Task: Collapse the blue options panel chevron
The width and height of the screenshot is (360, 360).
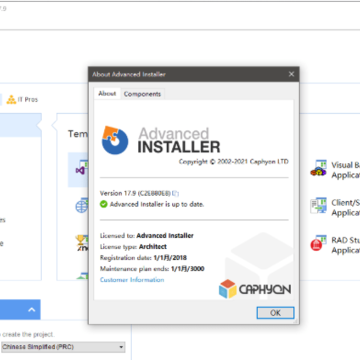Action: 32,310
